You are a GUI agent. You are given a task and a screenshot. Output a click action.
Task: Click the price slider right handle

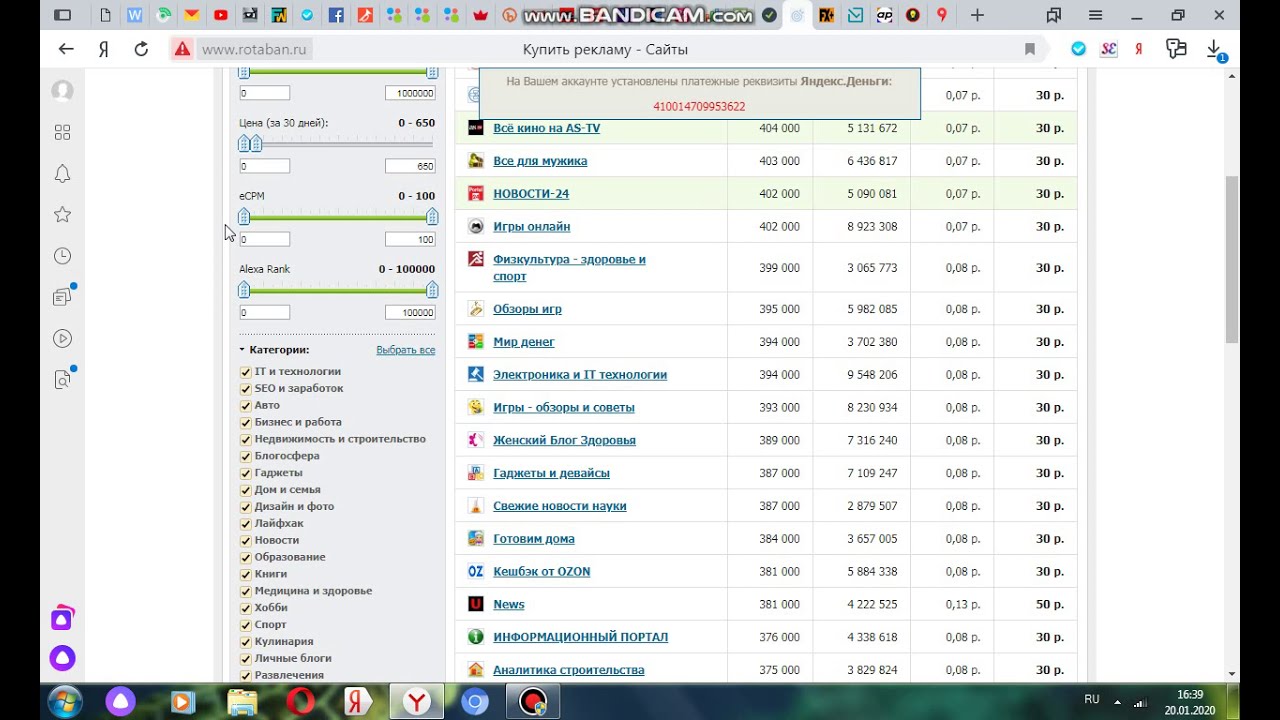pos(256,144)
